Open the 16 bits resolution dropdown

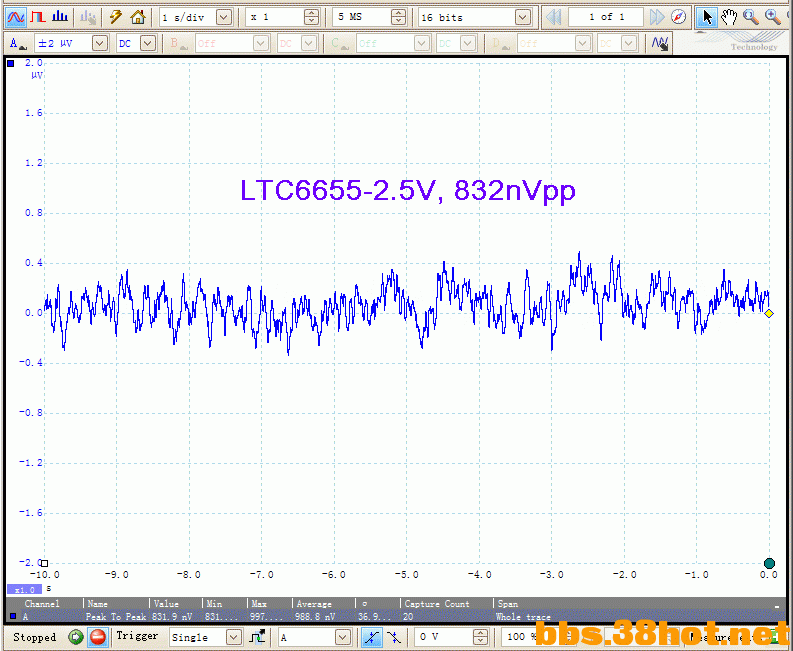pos(523,17)
